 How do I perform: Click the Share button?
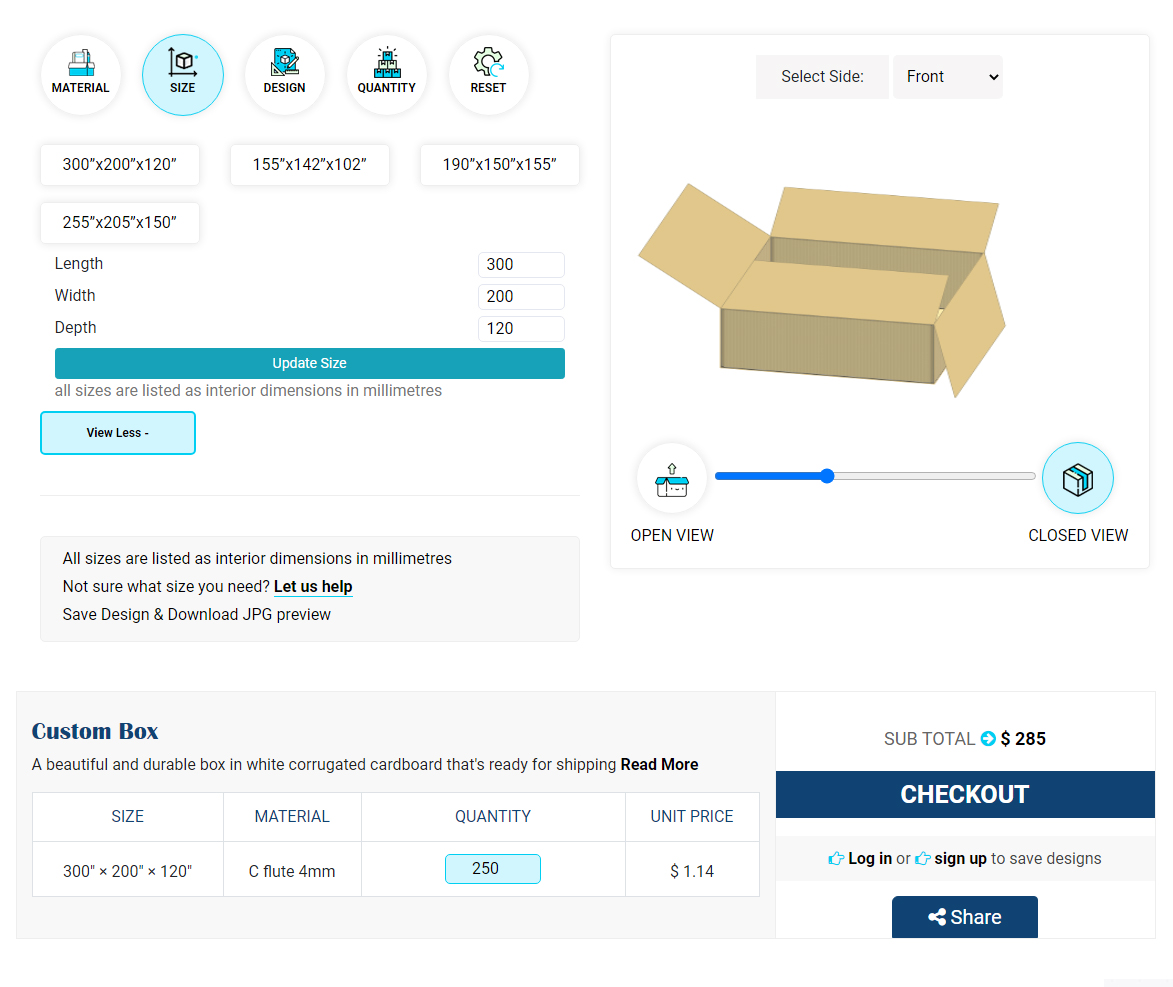[964, 917]
